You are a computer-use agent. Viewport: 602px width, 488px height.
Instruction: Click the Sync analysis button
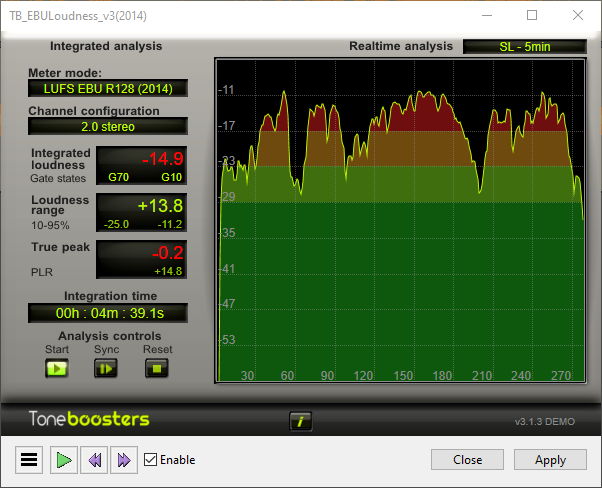[x=106, y=368]
